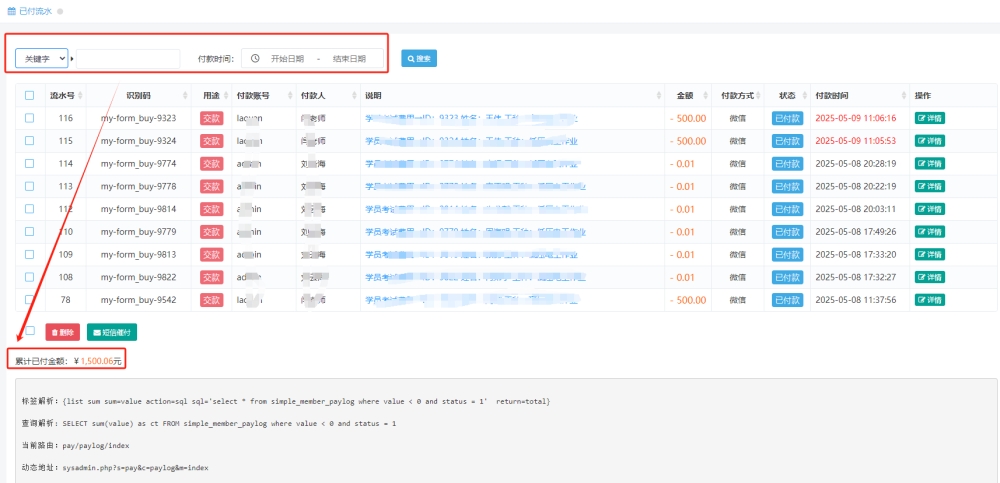Open the description link in row 116
Image resolution: width=1000 pixels, height=483 pixels.
pos(472,118)
